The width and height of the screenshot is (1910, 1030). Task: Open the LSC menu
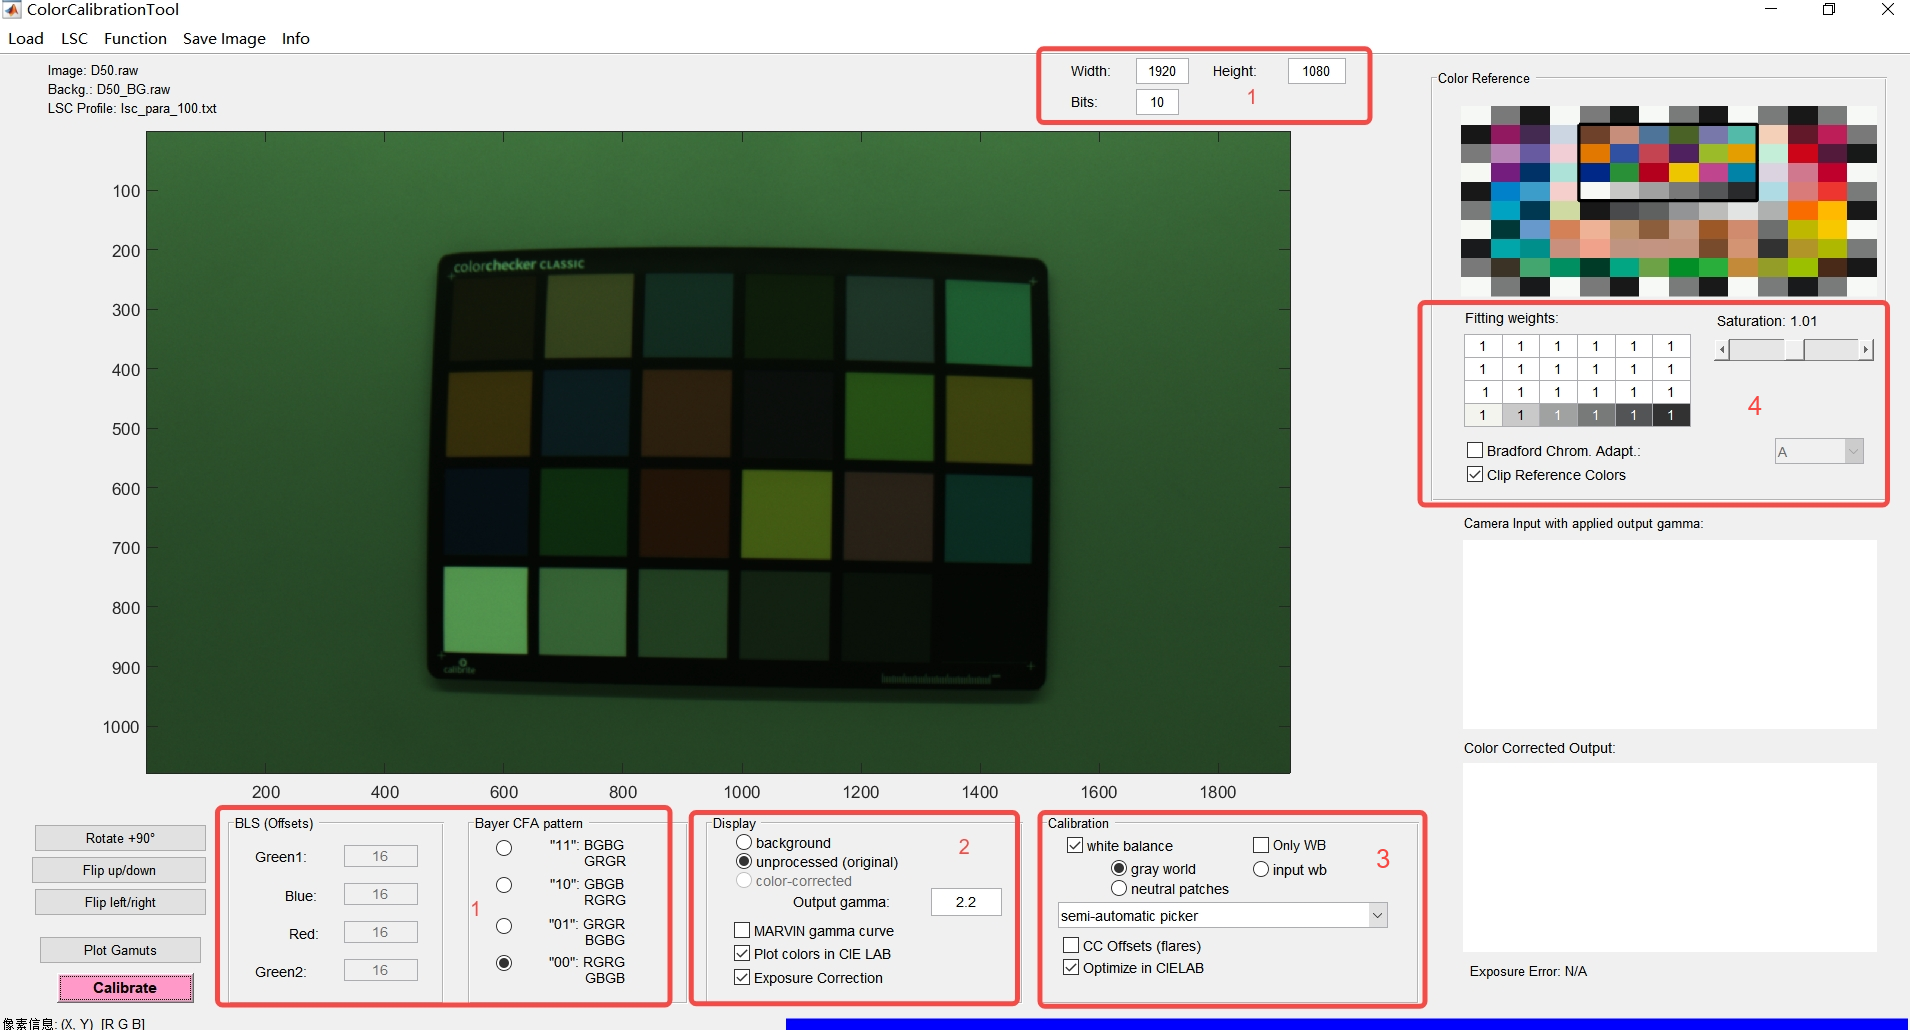(74, 39)
